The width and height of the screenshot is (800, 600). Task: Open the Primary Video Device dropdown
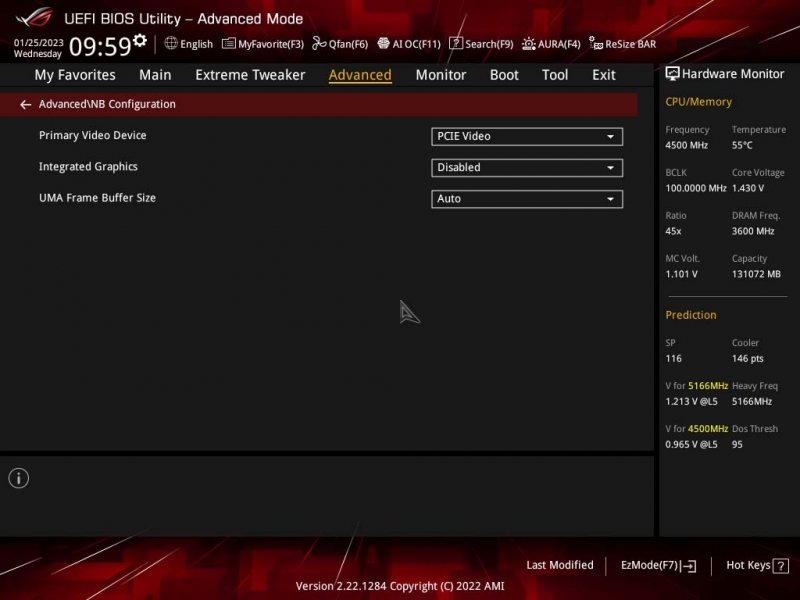pos(527,137)
